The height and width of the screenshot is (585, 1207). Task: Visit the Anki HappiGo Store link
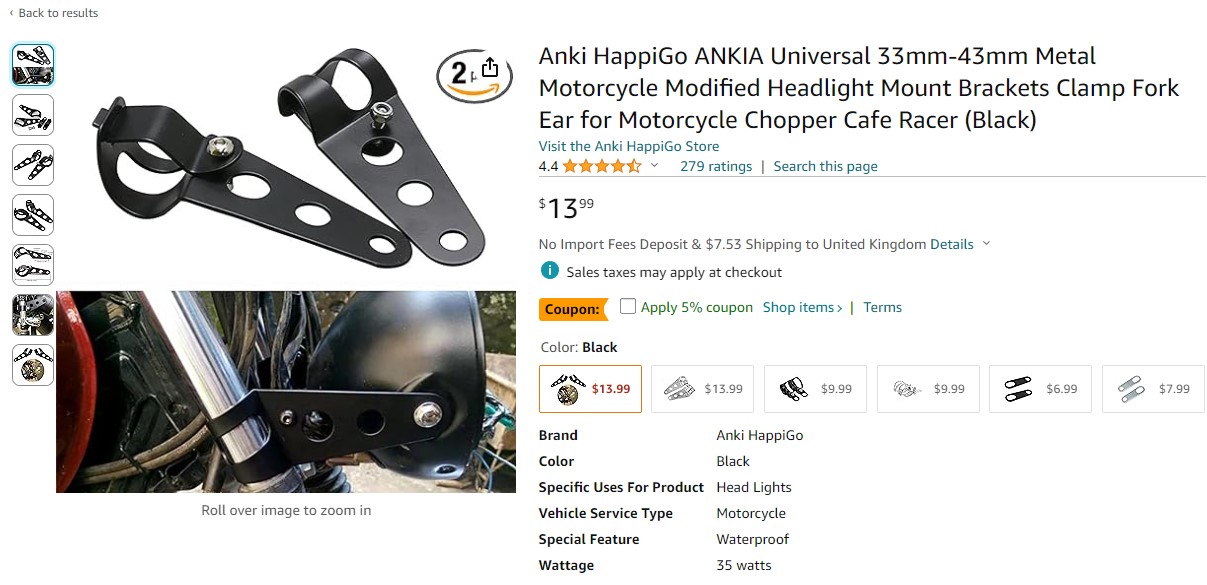click(629, 146)
